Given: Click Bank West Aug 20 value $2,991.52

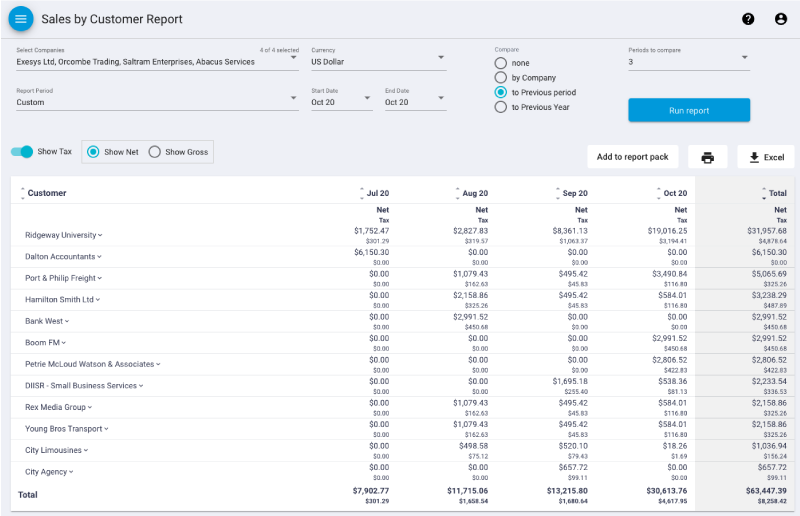Looking at the screenshot, I should point(470,316).
